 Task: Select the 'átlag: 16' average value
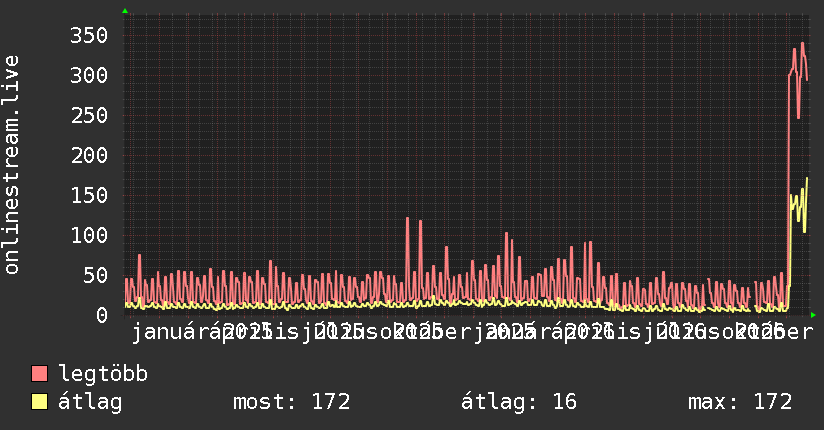[519, 402]
